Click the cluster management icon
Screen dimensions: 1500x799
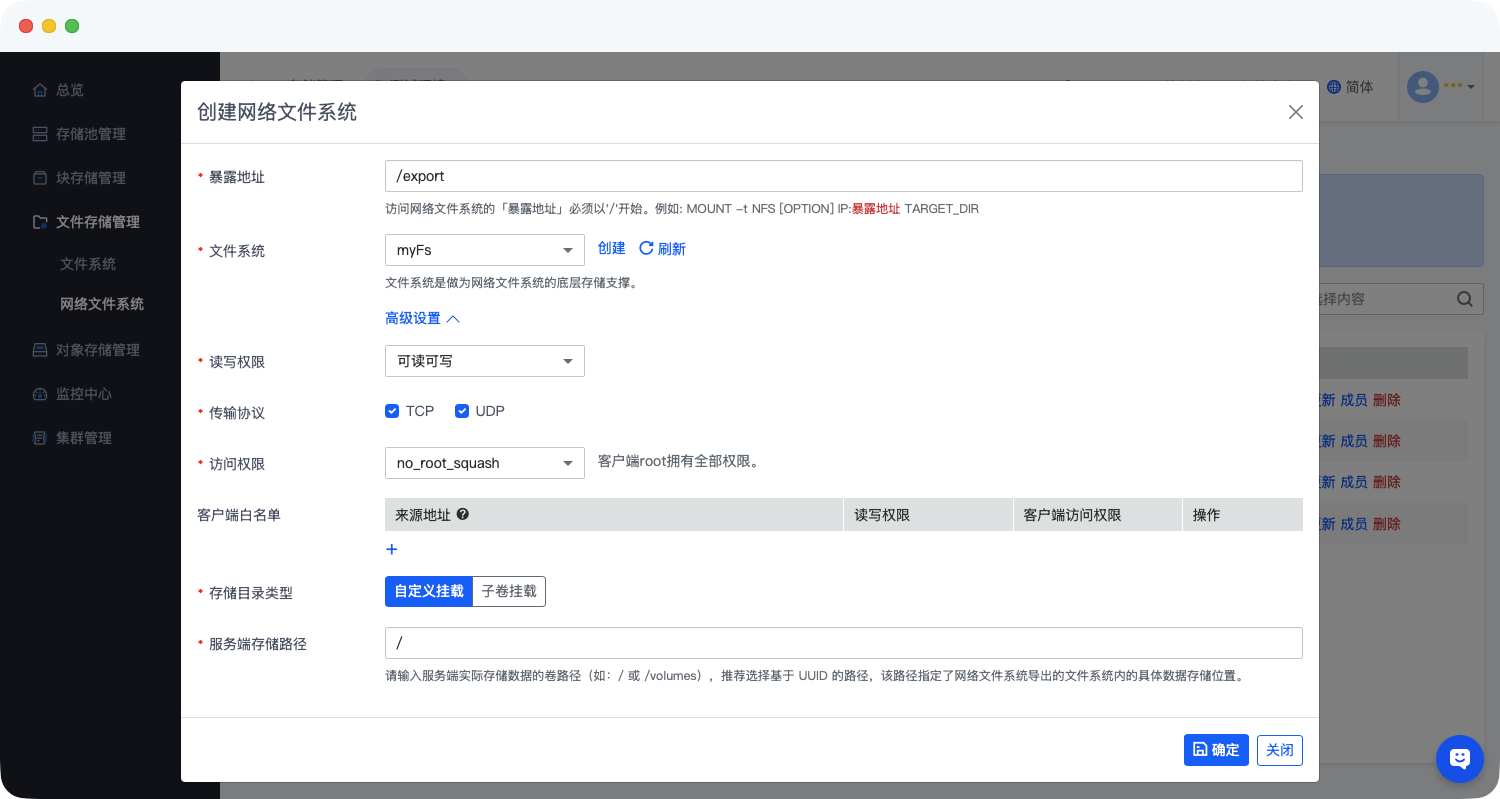pyautogui.click(x=40, y=438)
